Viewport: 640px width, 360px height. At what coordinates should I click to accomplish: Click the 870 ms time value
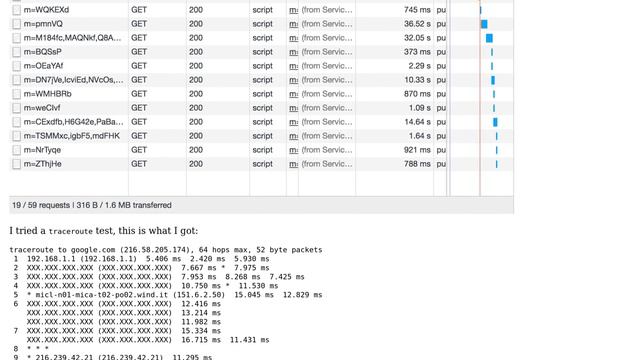(x=417, y=94)
